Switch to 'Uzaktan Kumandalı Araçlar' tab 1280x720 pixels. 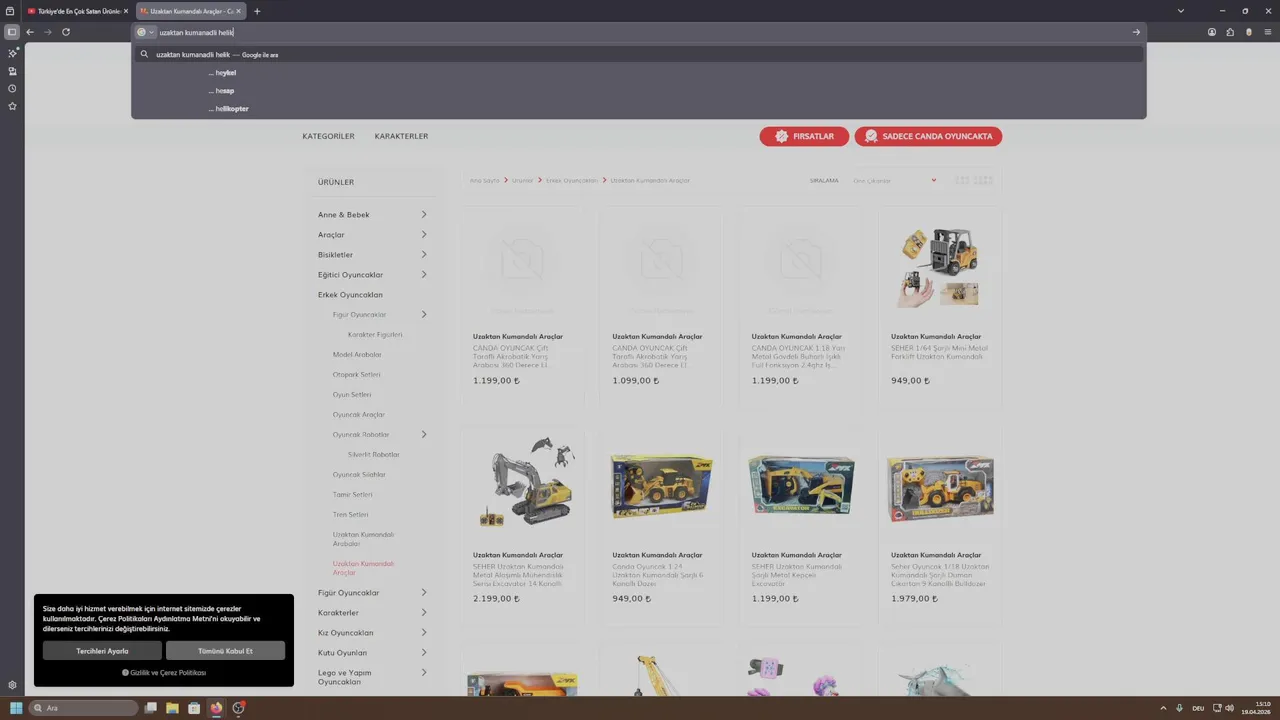pyautogui.click(x=190, y=11)
